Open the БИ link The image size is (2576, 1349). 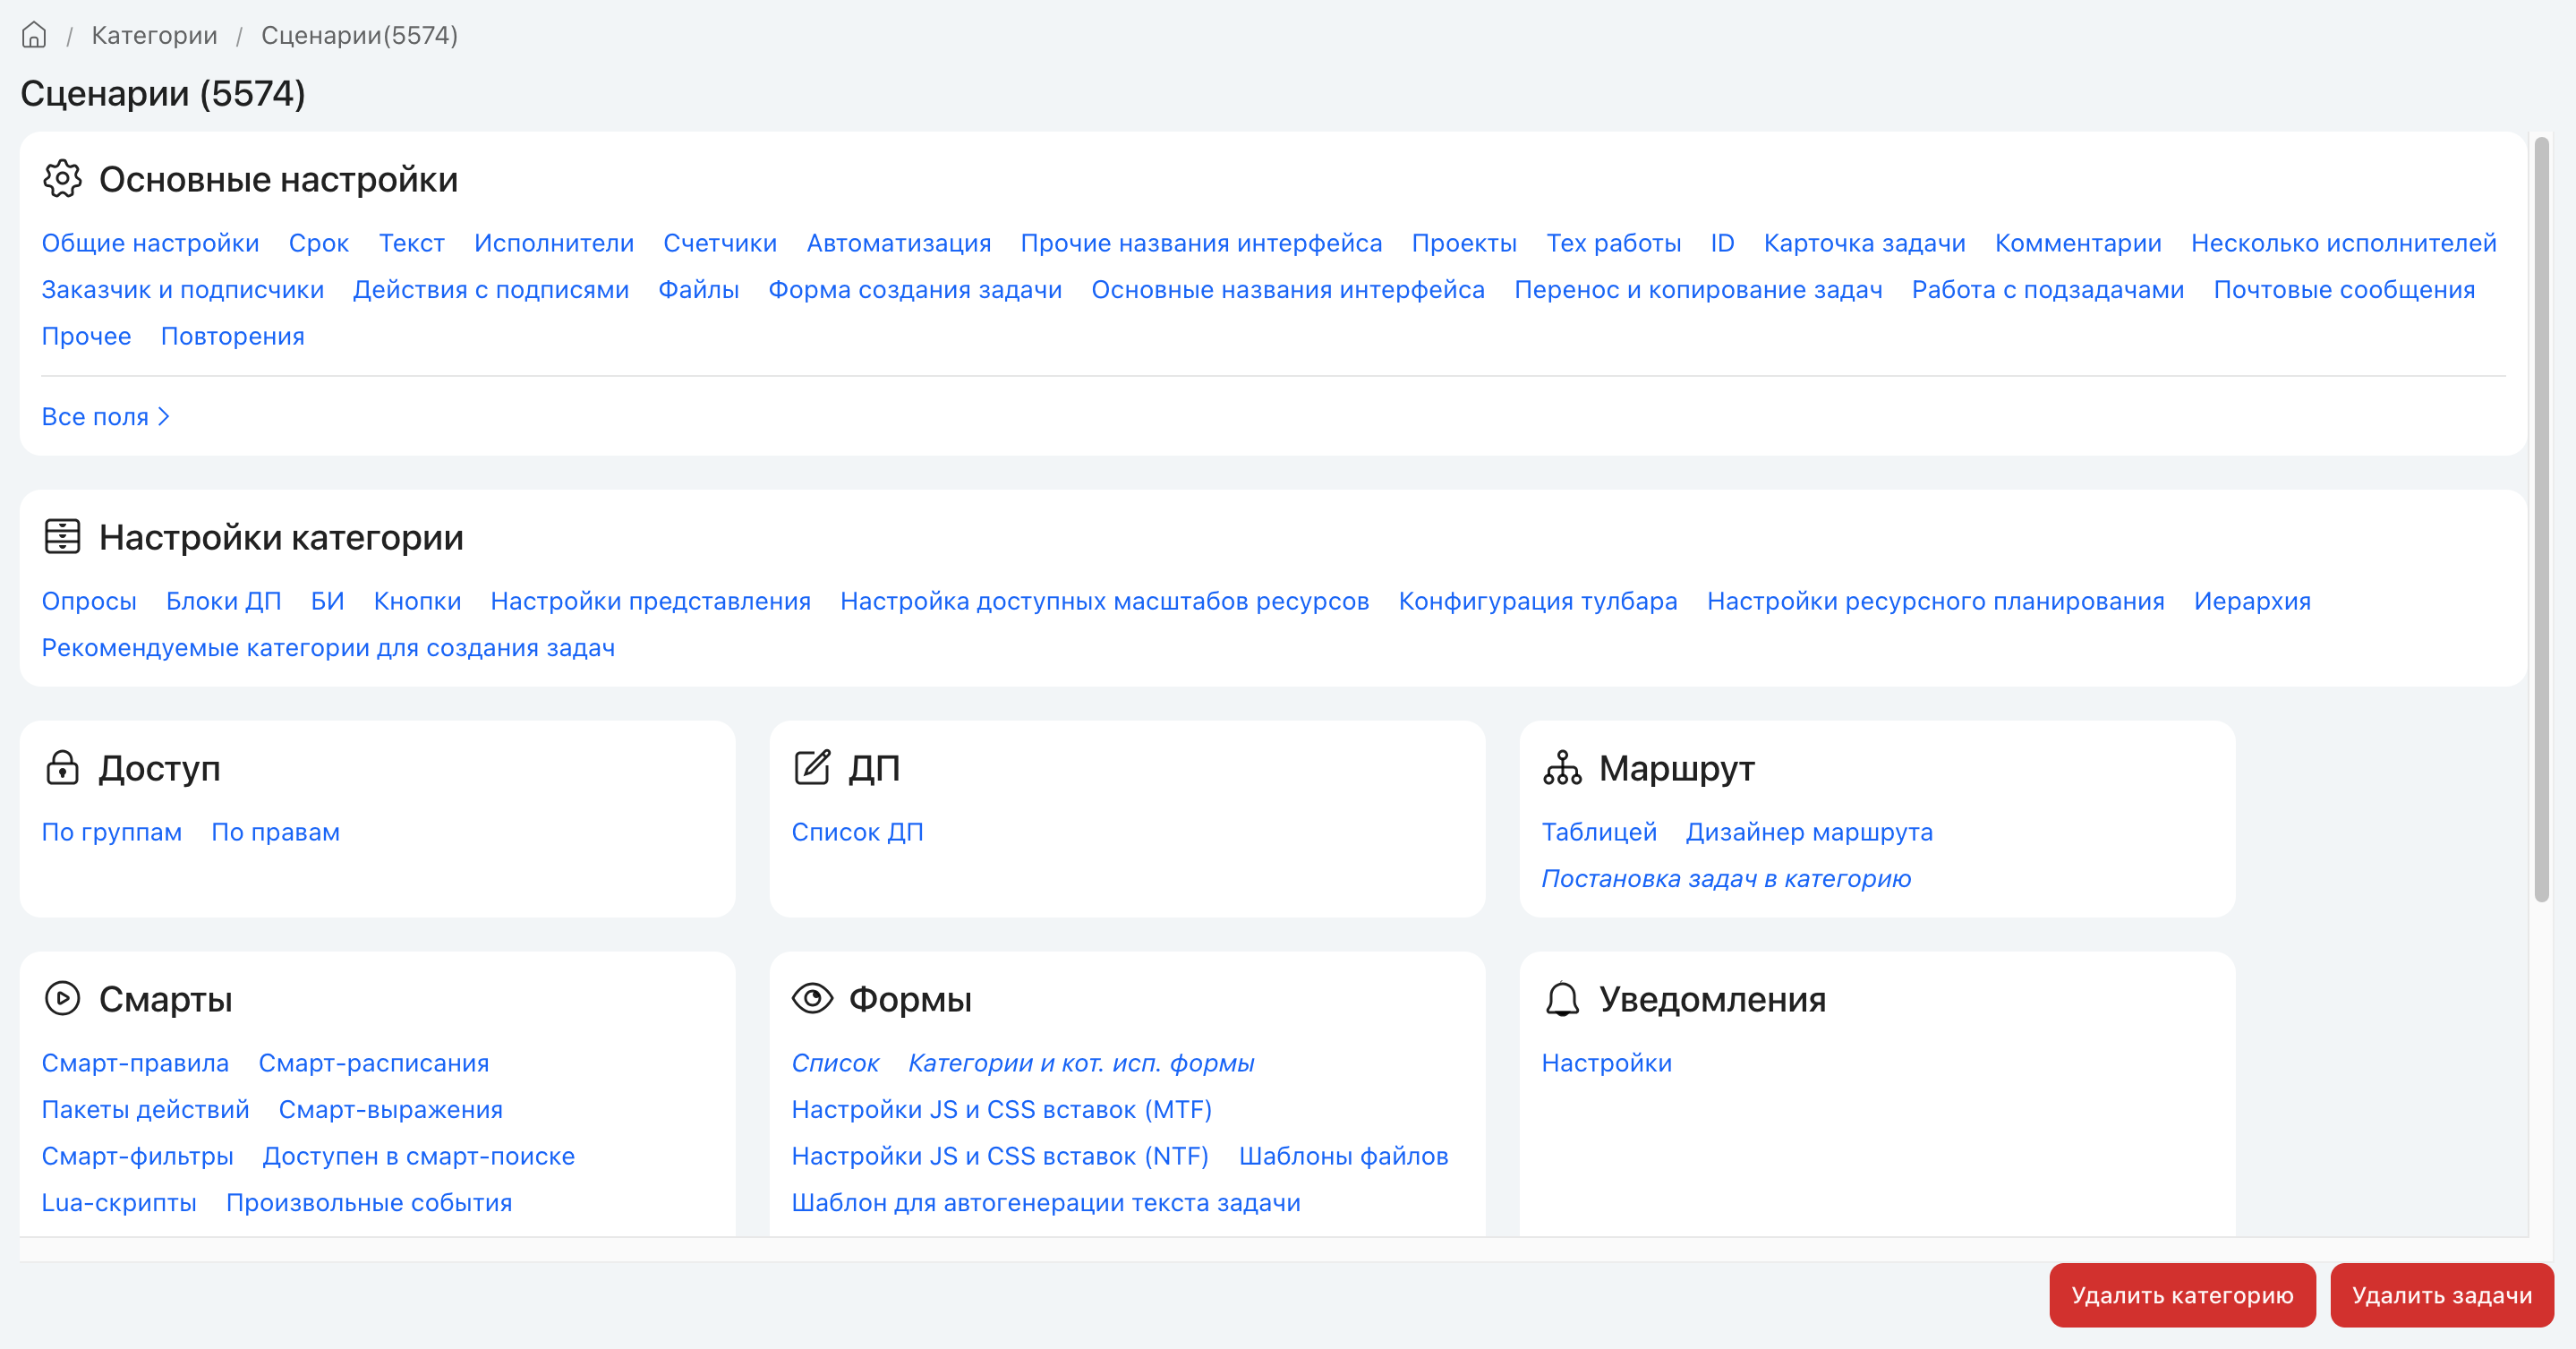[327, 601]
